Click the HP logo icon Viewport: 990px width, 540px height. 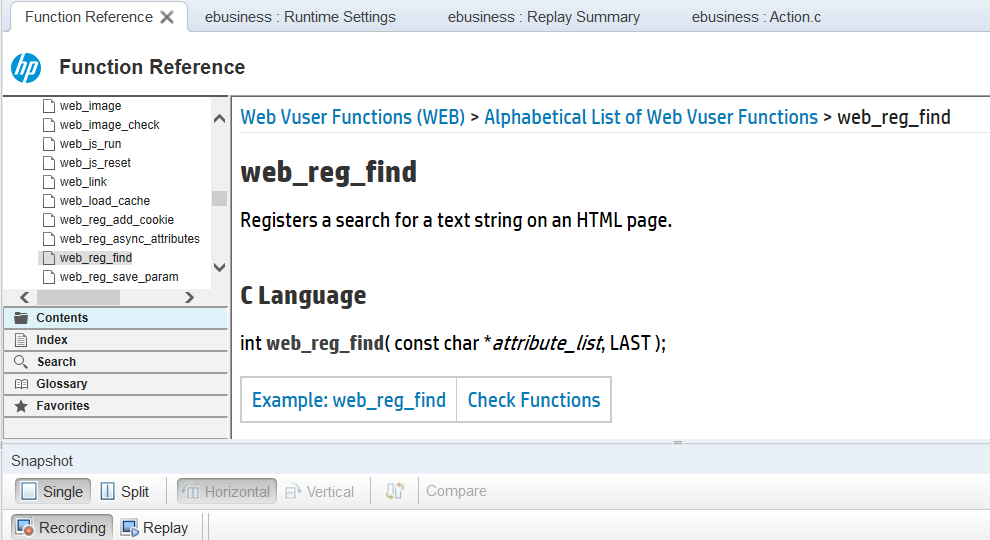[26, 68]
